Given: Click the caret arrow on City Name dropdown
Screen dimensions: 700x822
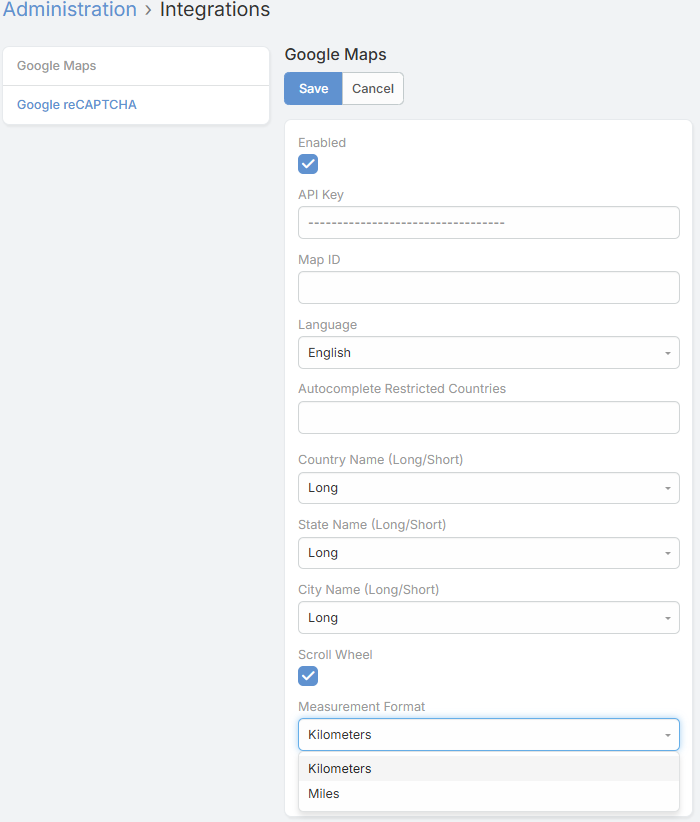Looking at the screenshot, I should [667, 618].
